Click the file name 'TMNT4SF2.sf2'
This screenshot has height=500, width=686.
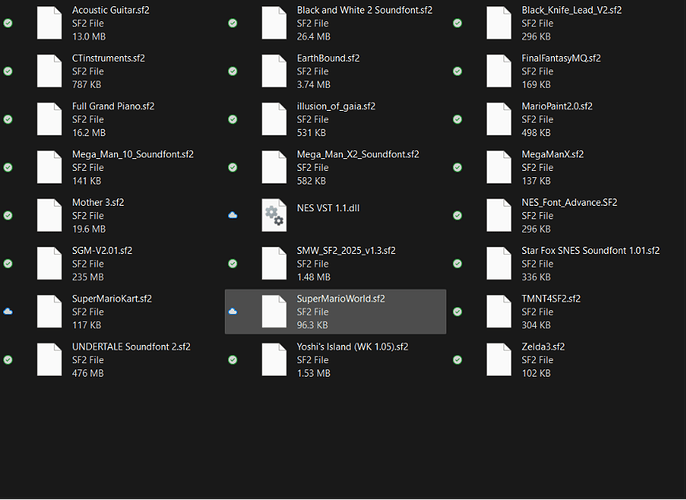click(551, 299)
